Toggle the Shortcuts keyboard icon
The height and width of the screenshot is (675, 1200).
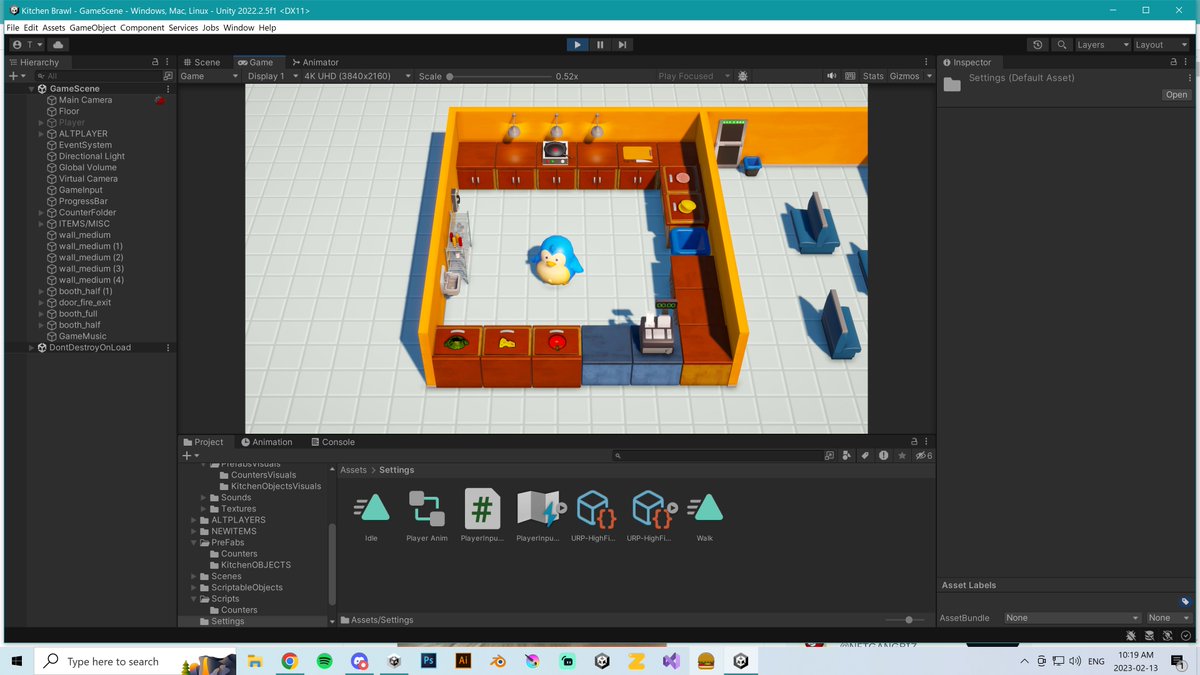point(851,76)
